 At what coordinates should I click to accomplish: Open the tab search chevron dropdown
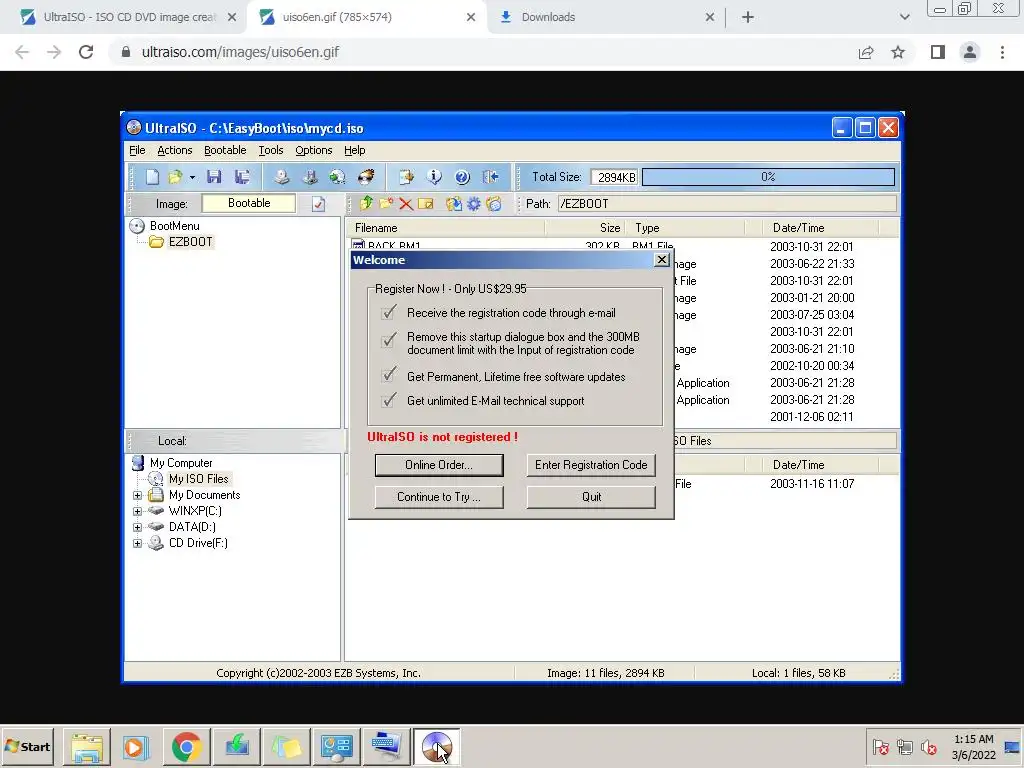pyautogui.click(x=904, y=17)
